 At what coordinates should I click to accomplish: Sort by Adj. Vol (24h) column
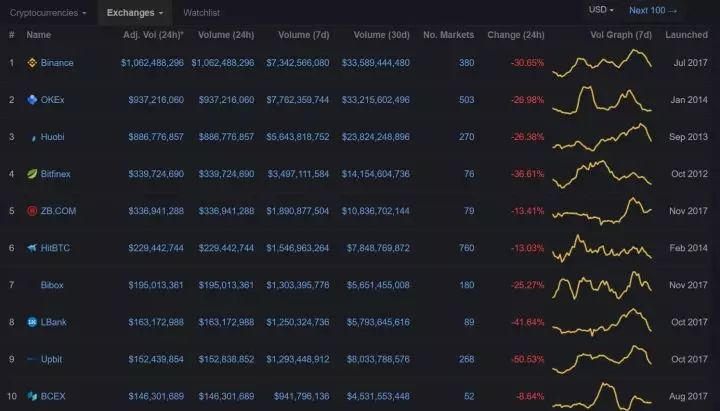pyautogui.click(x=153, y=35)
